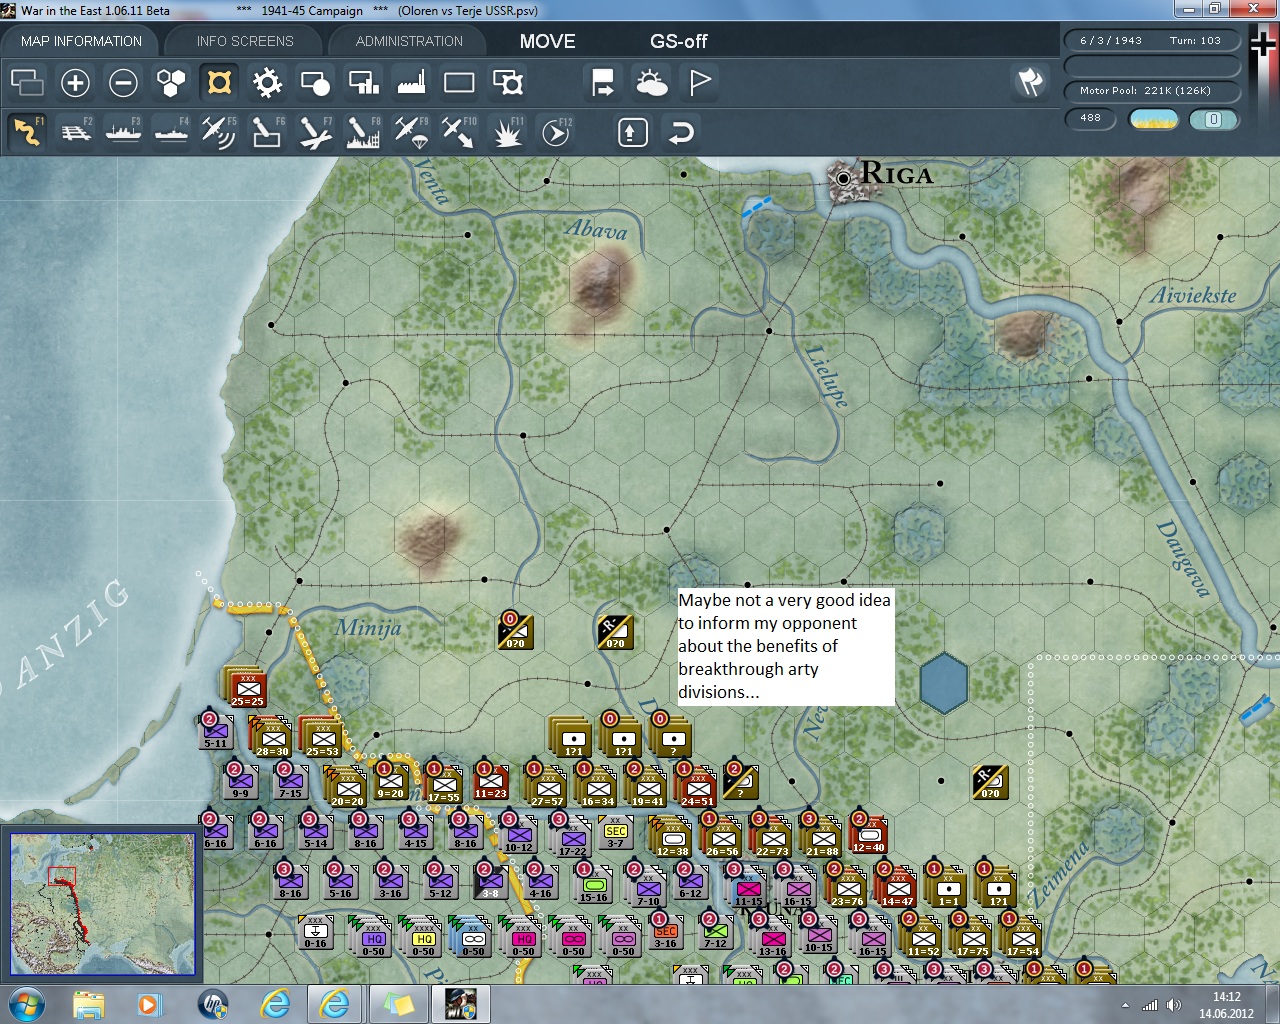Open Windows Media Player taskbar icon
Image resolution: width=1280 pixels, height=1024 pixels.
(x=150, y=1004)
